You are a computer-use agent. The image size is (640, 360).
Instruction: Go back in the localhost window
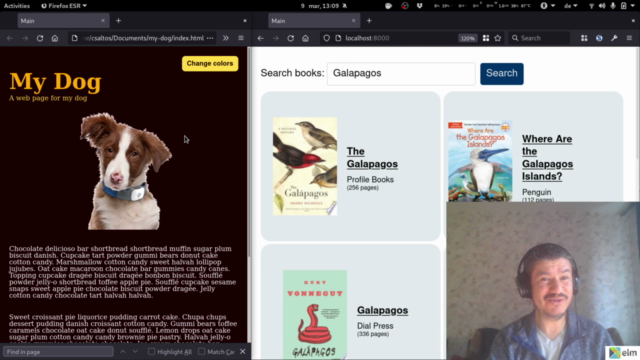260,38
